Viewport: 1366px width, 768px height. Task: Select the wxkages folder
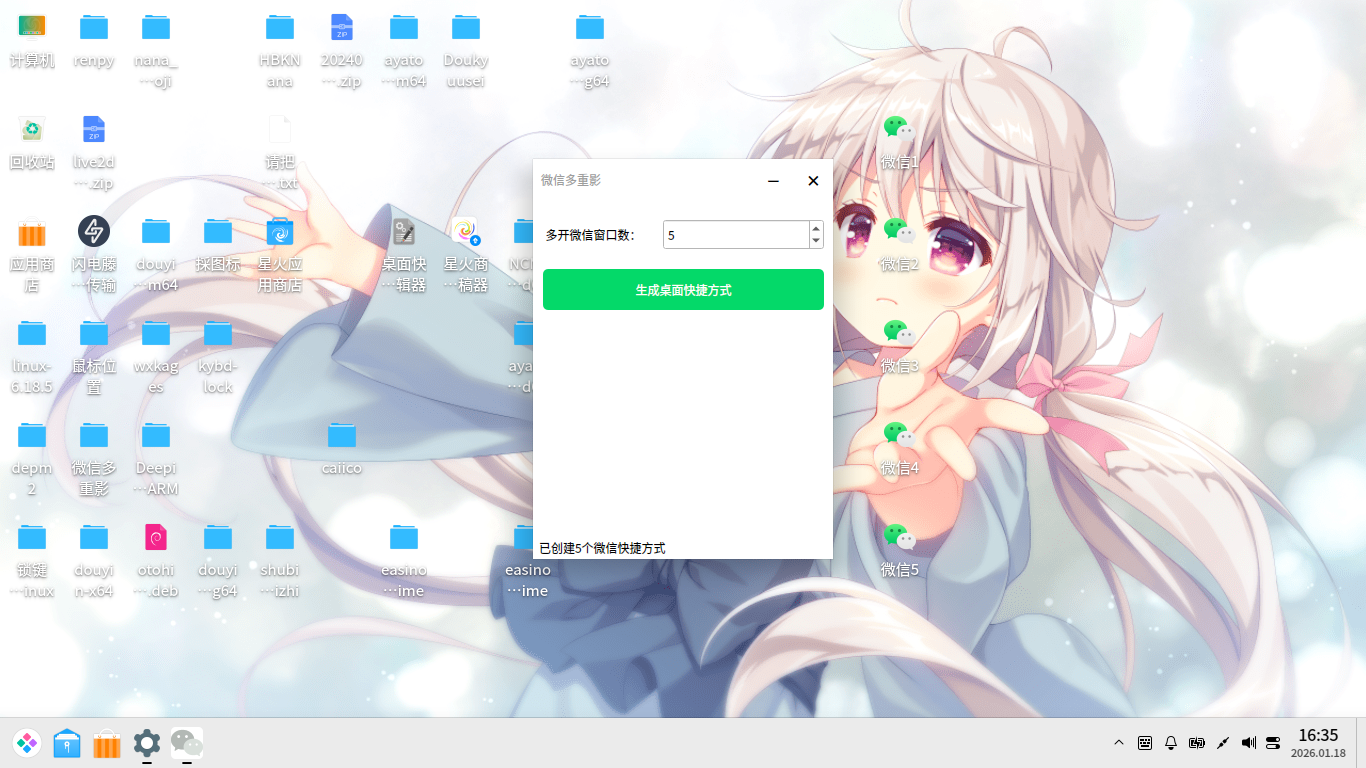[156, 356]
